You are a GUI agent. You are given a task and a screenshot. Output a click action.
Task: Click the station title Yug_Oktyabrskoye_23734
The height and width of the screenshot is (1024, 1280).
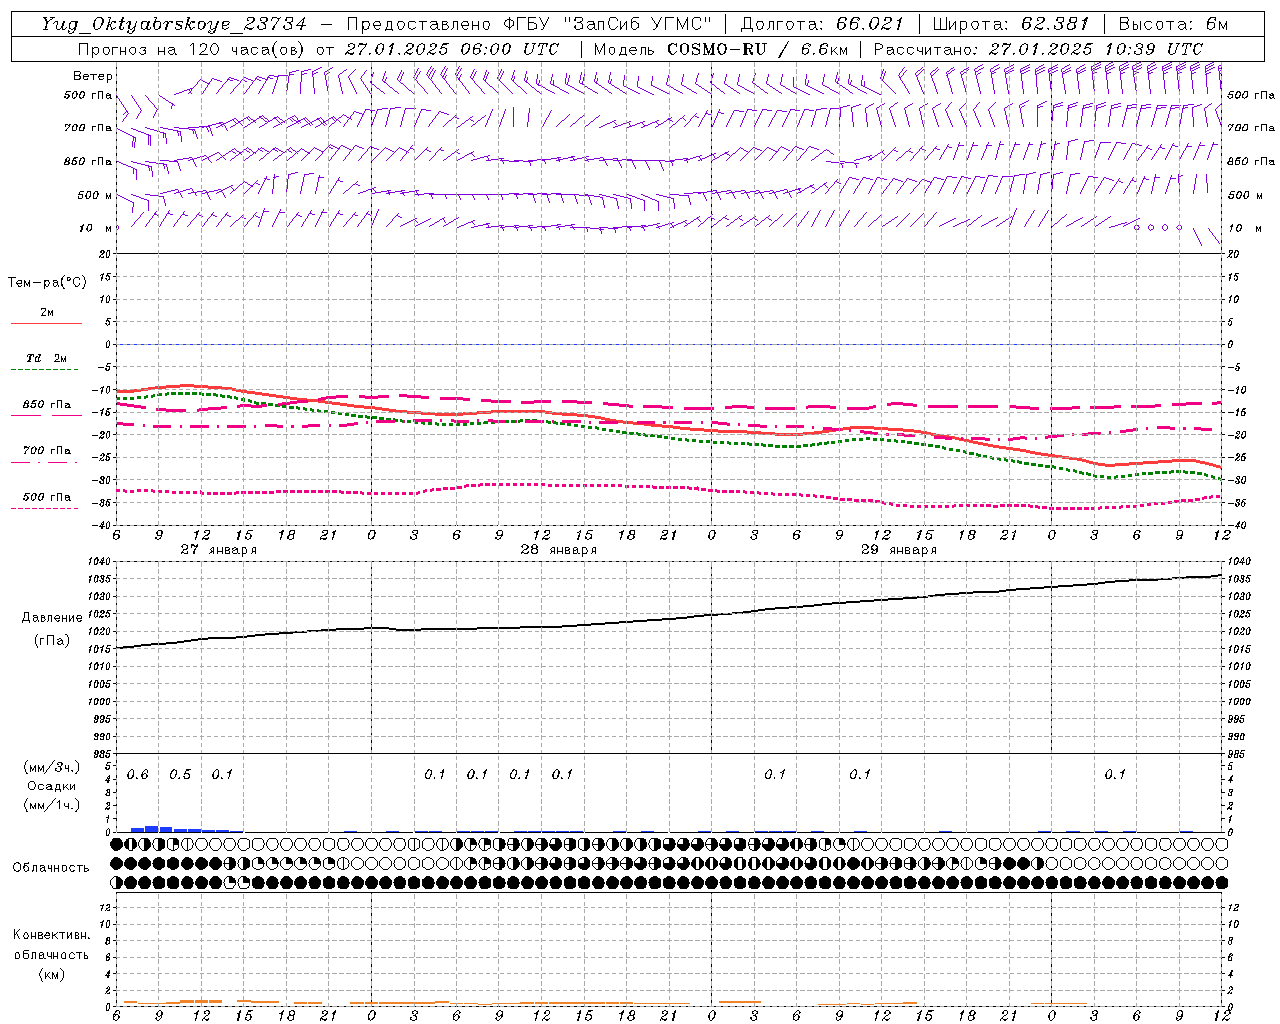click(174, 24)
